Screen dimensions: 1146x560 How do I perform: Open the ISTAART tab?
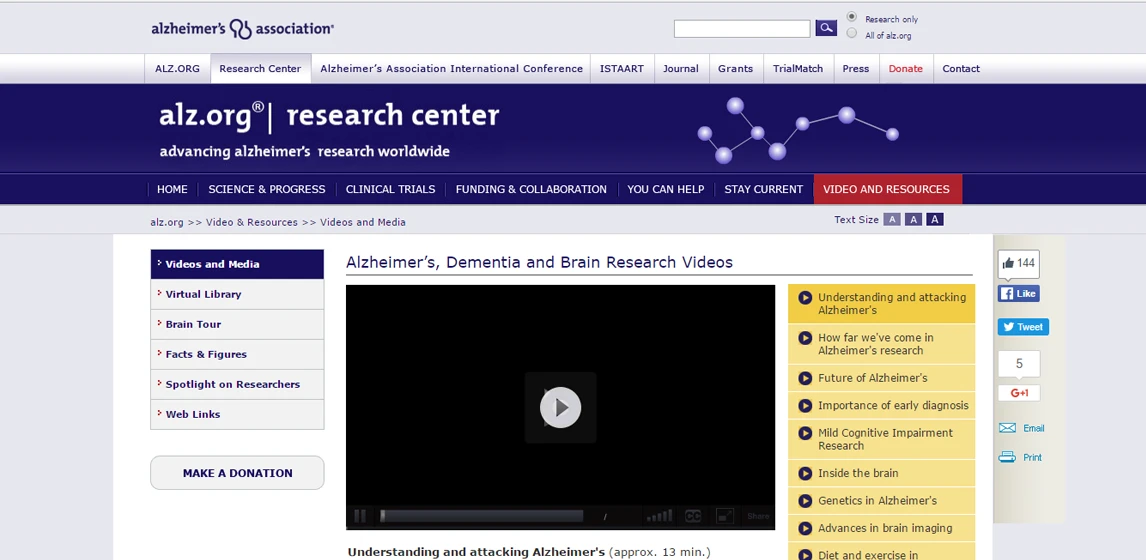pyautogui.click(x=622, y=69)
